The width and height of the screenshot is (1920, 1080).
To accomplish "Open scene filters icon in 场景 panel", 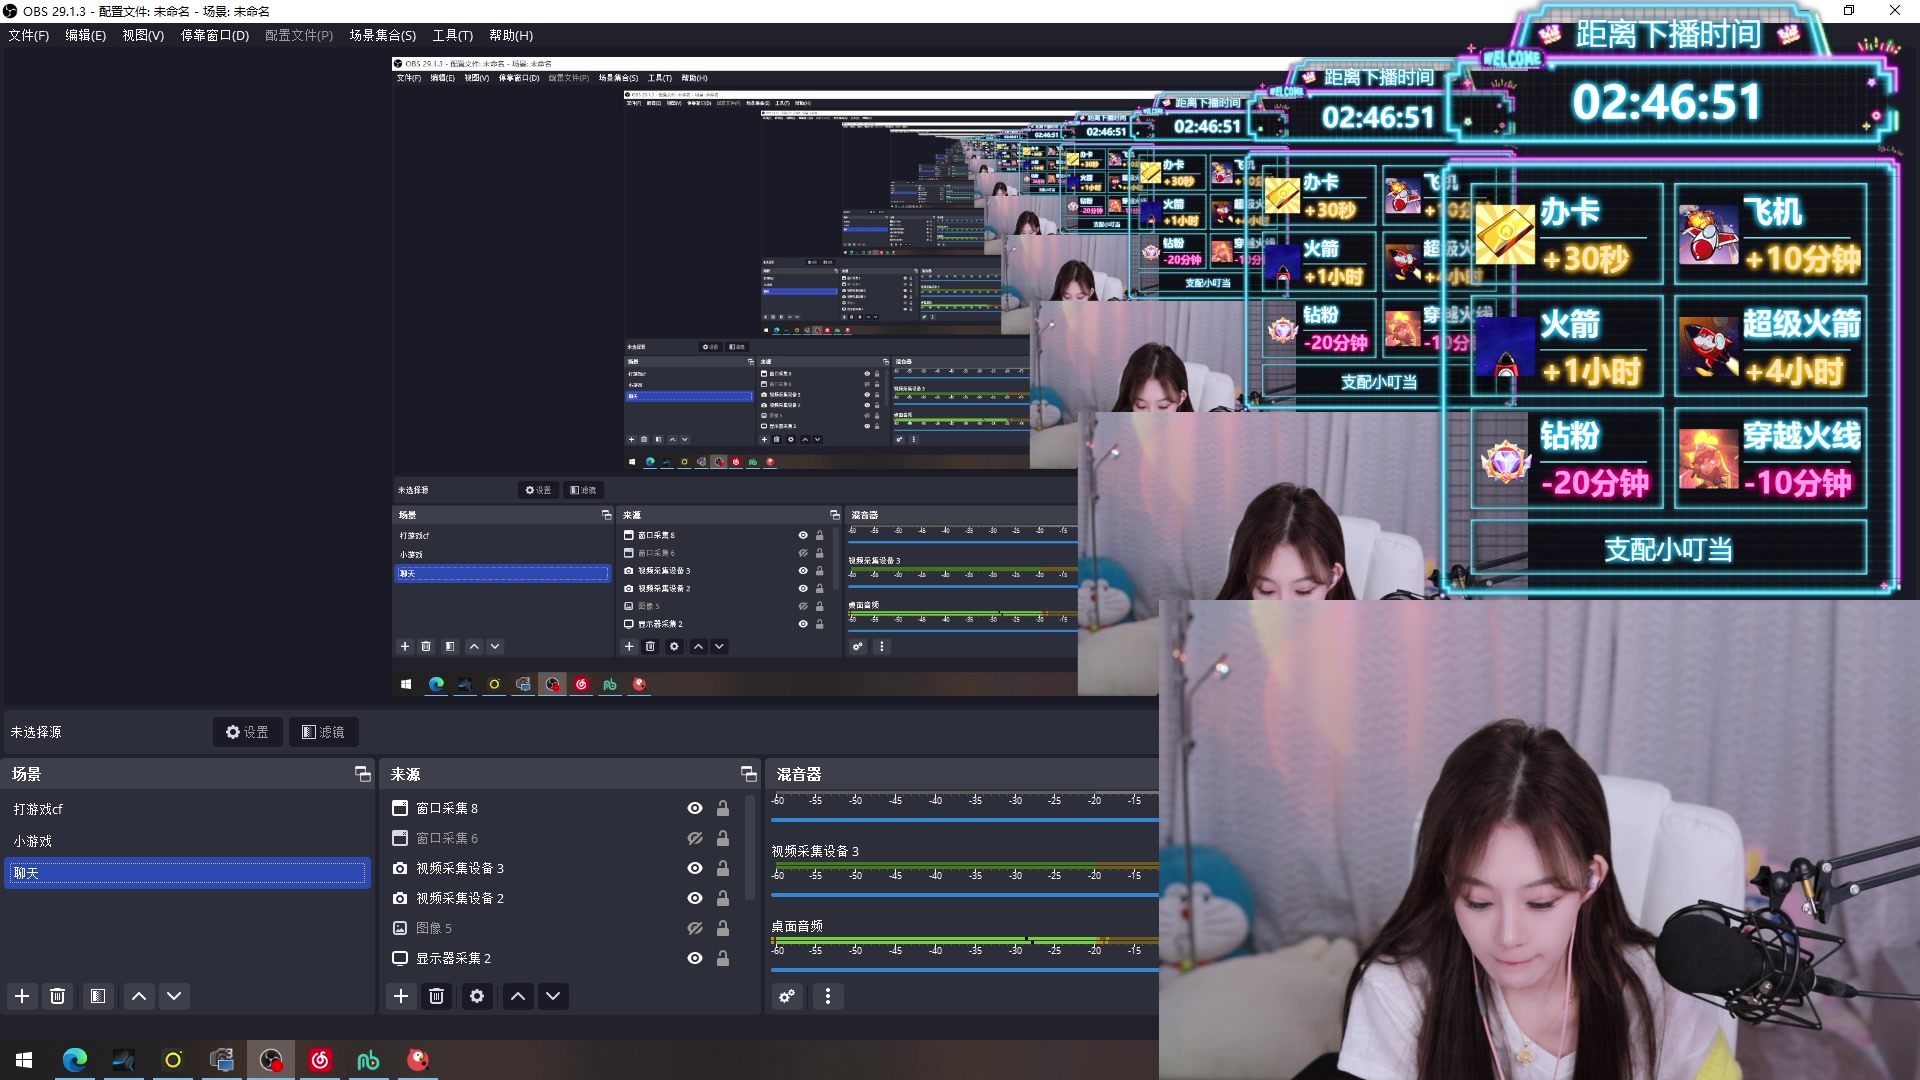I will (97, 996).
